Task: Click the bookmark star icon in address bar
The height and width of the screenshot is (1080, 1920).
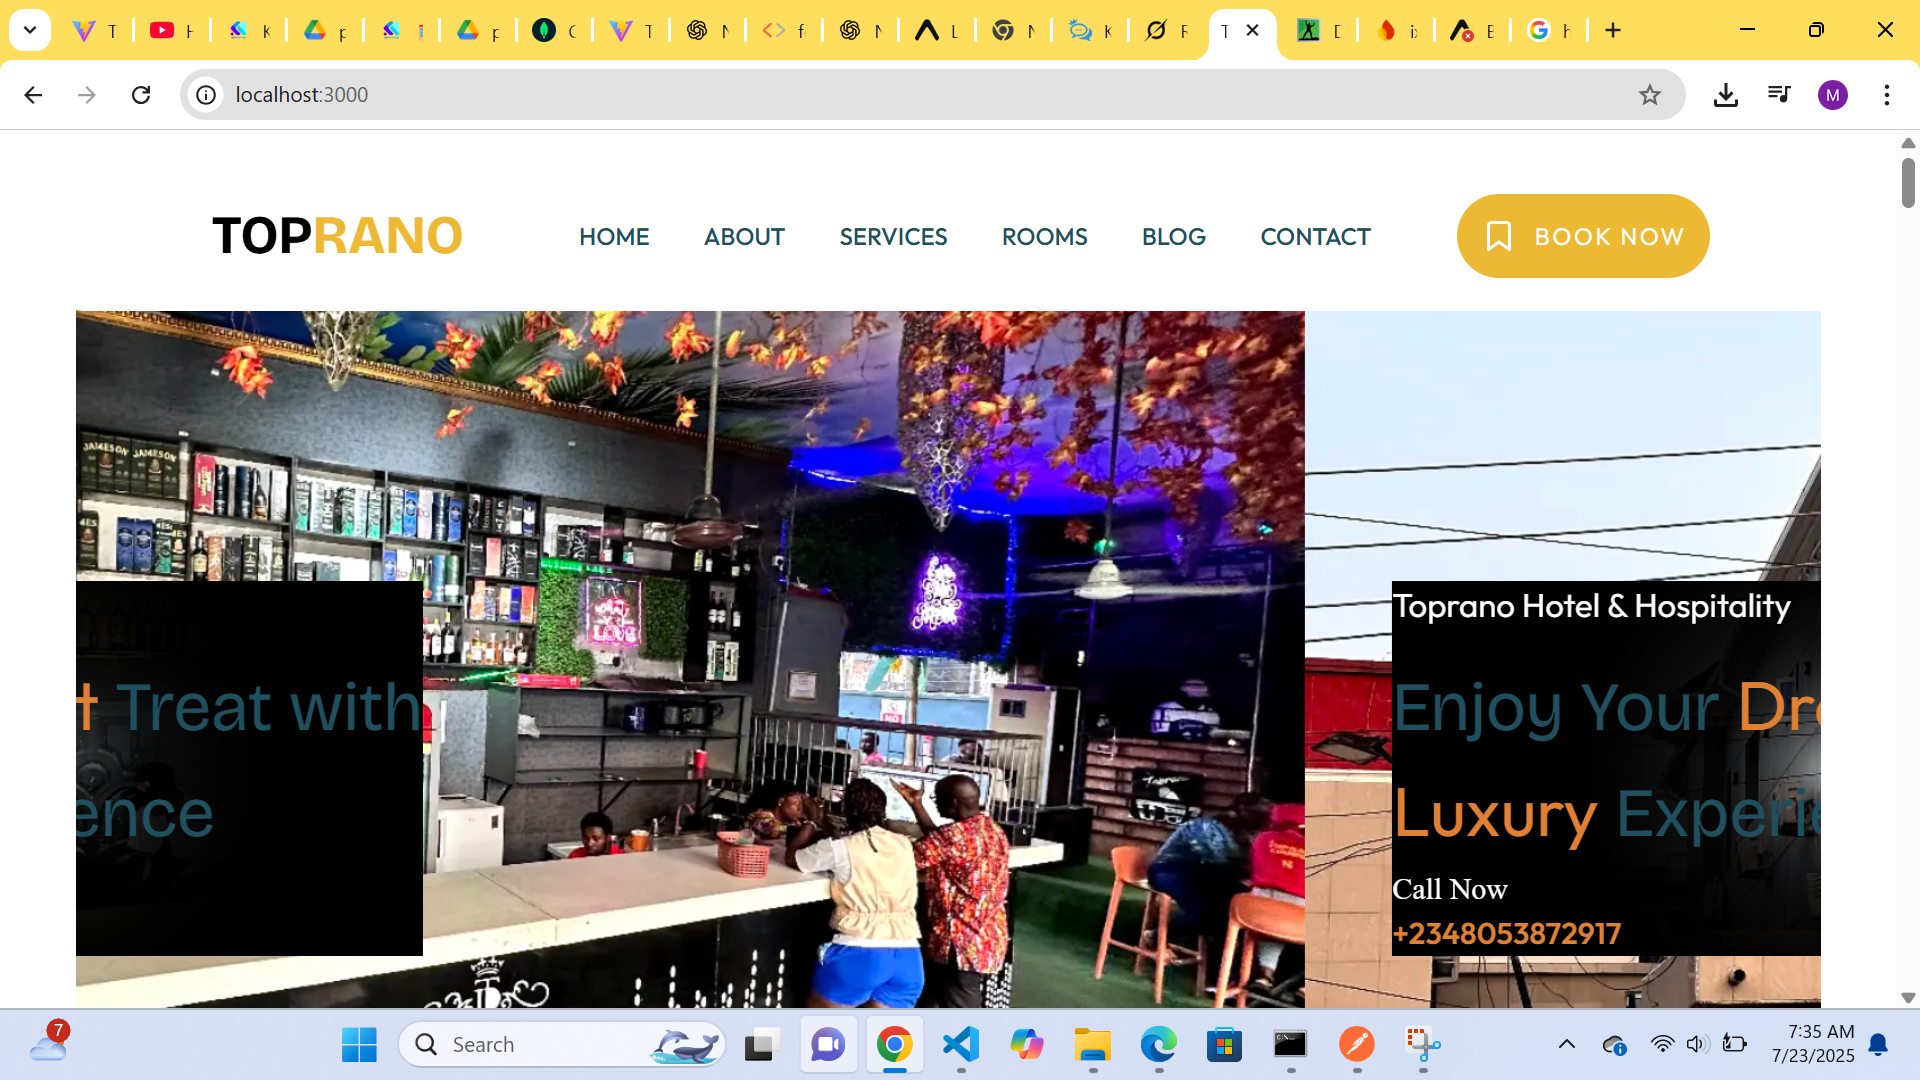Action: [x=1649, y=95]
